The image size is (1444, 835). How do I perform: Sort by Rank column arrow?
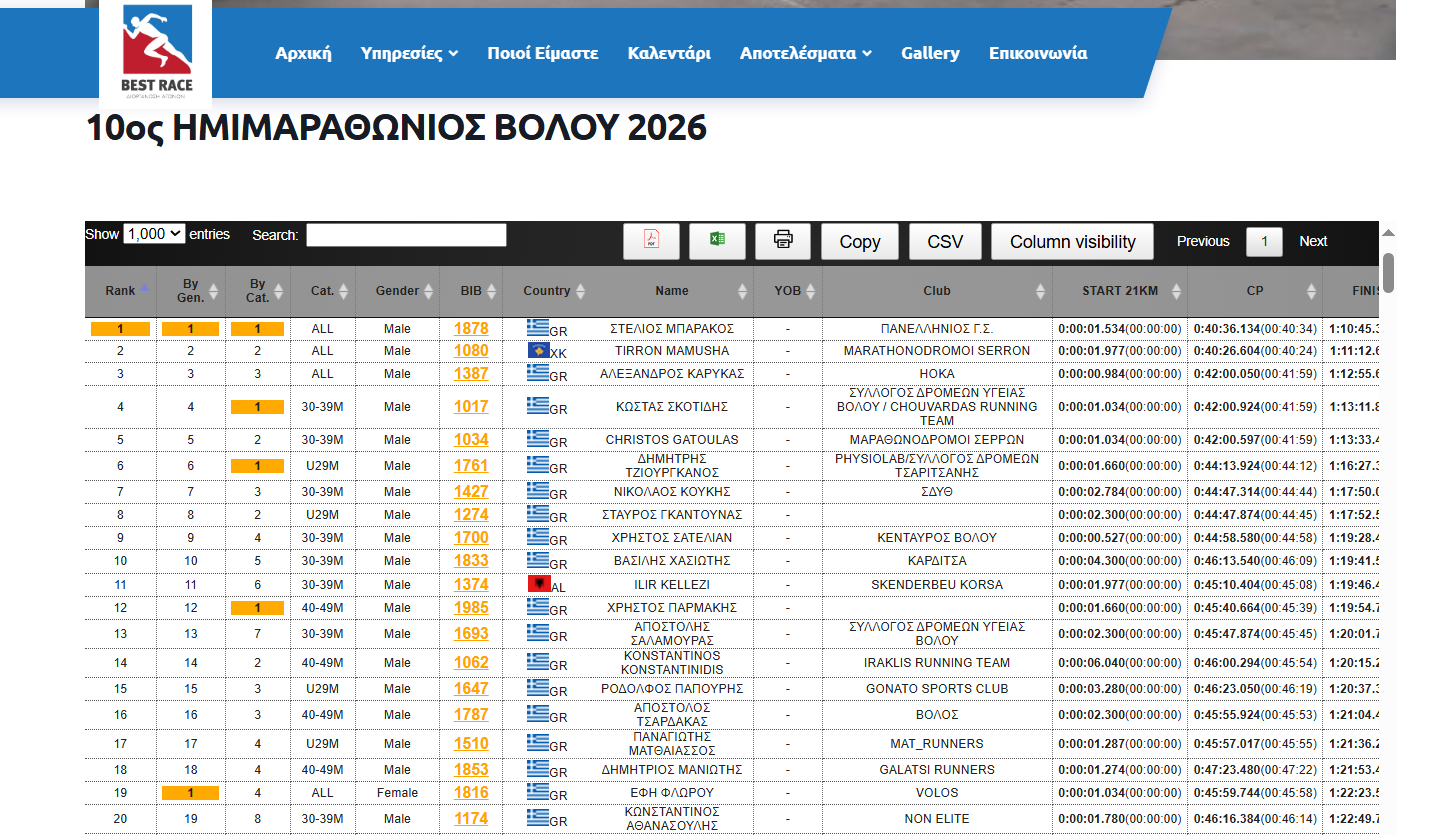pyautogui.click(x=144, y=289)
